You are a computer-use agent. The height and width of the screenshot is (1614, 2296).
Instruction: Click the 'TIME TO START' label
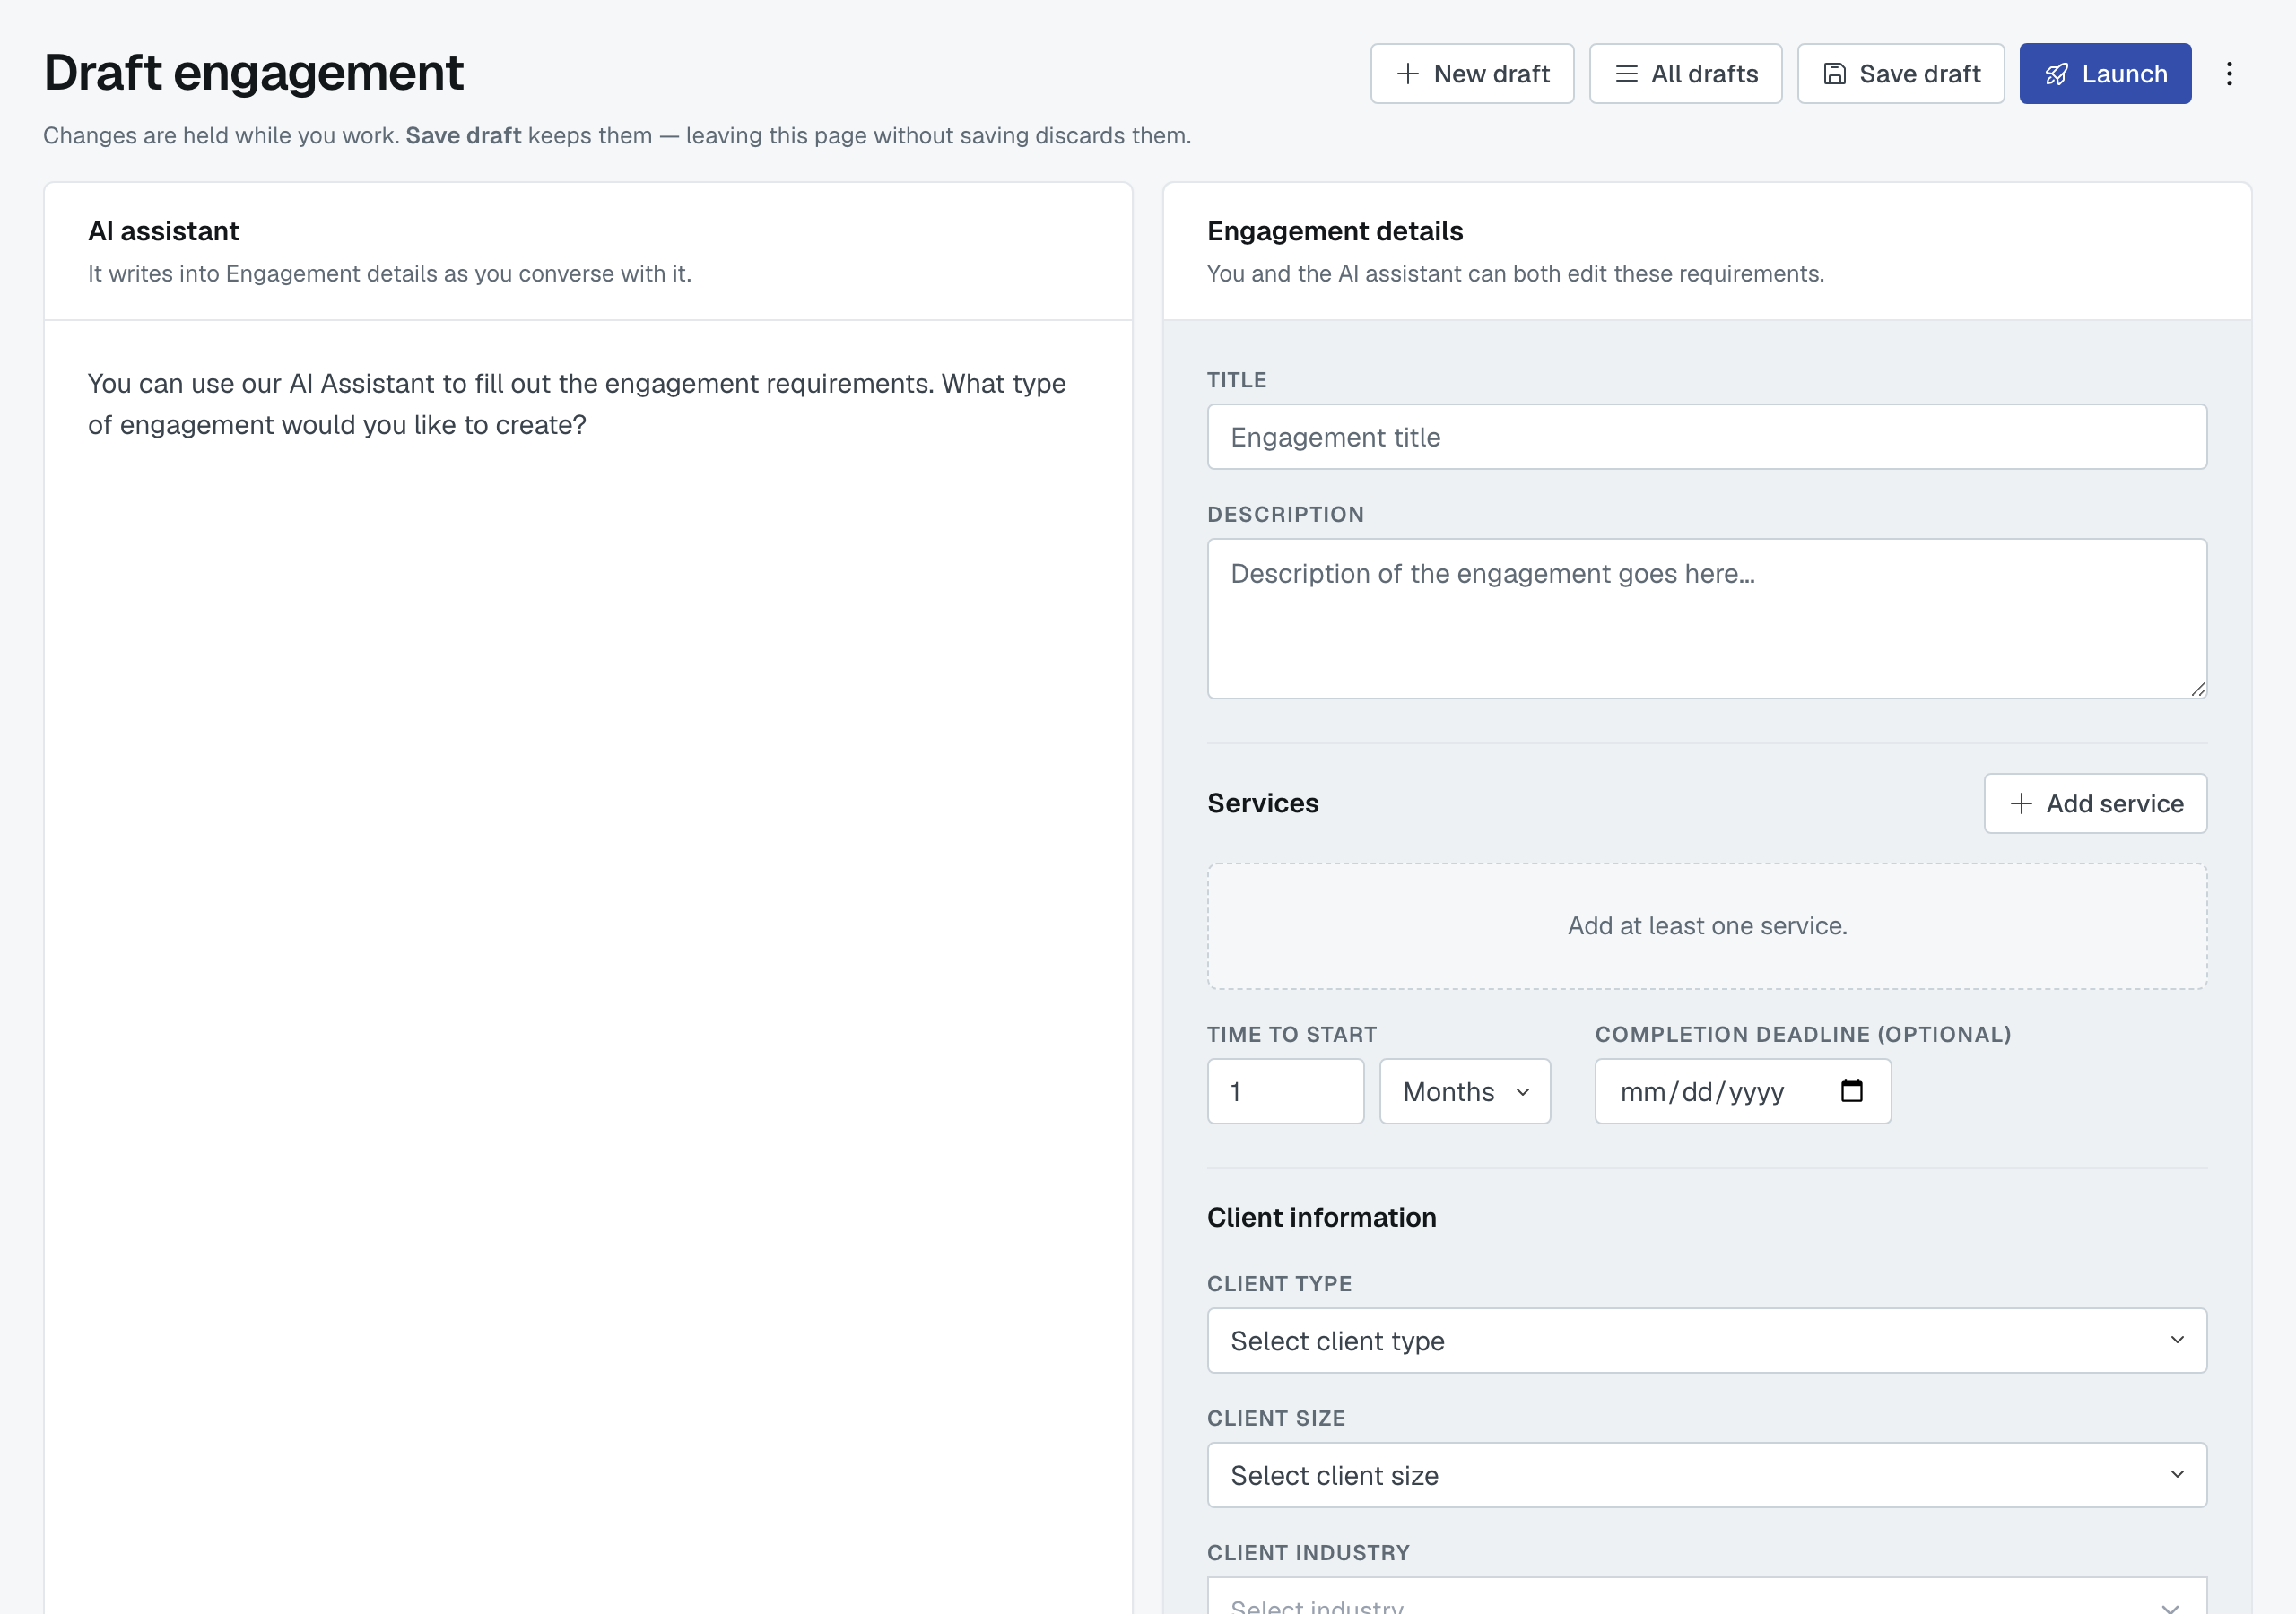coord(1291,1034)
